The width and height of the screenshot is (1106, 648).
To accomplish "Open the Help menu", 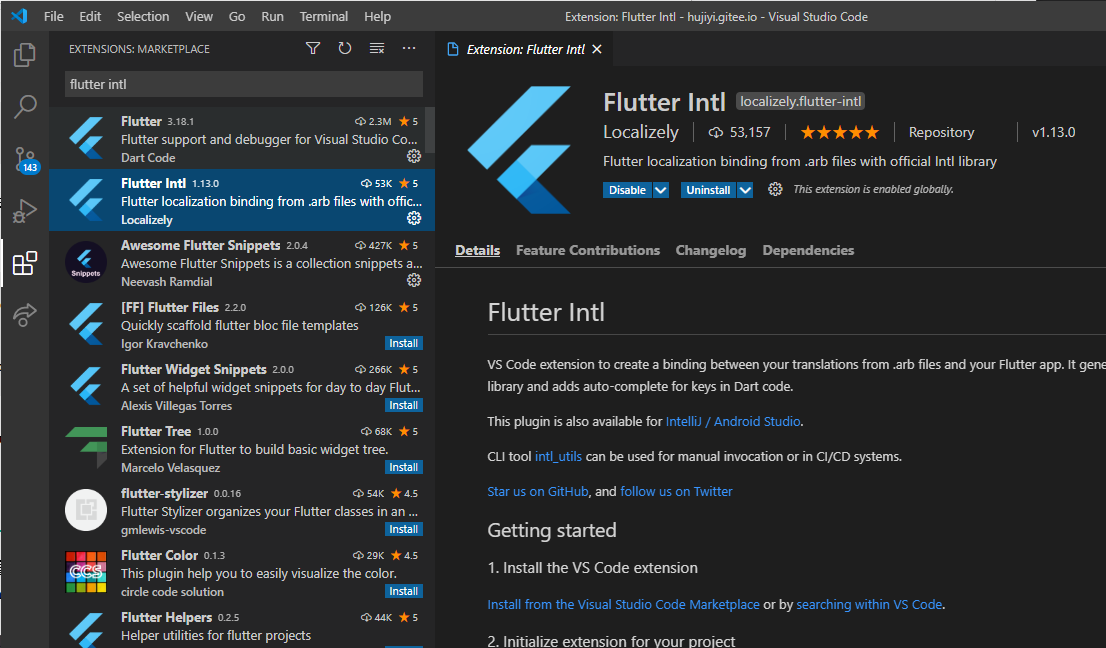I will 377,16.
